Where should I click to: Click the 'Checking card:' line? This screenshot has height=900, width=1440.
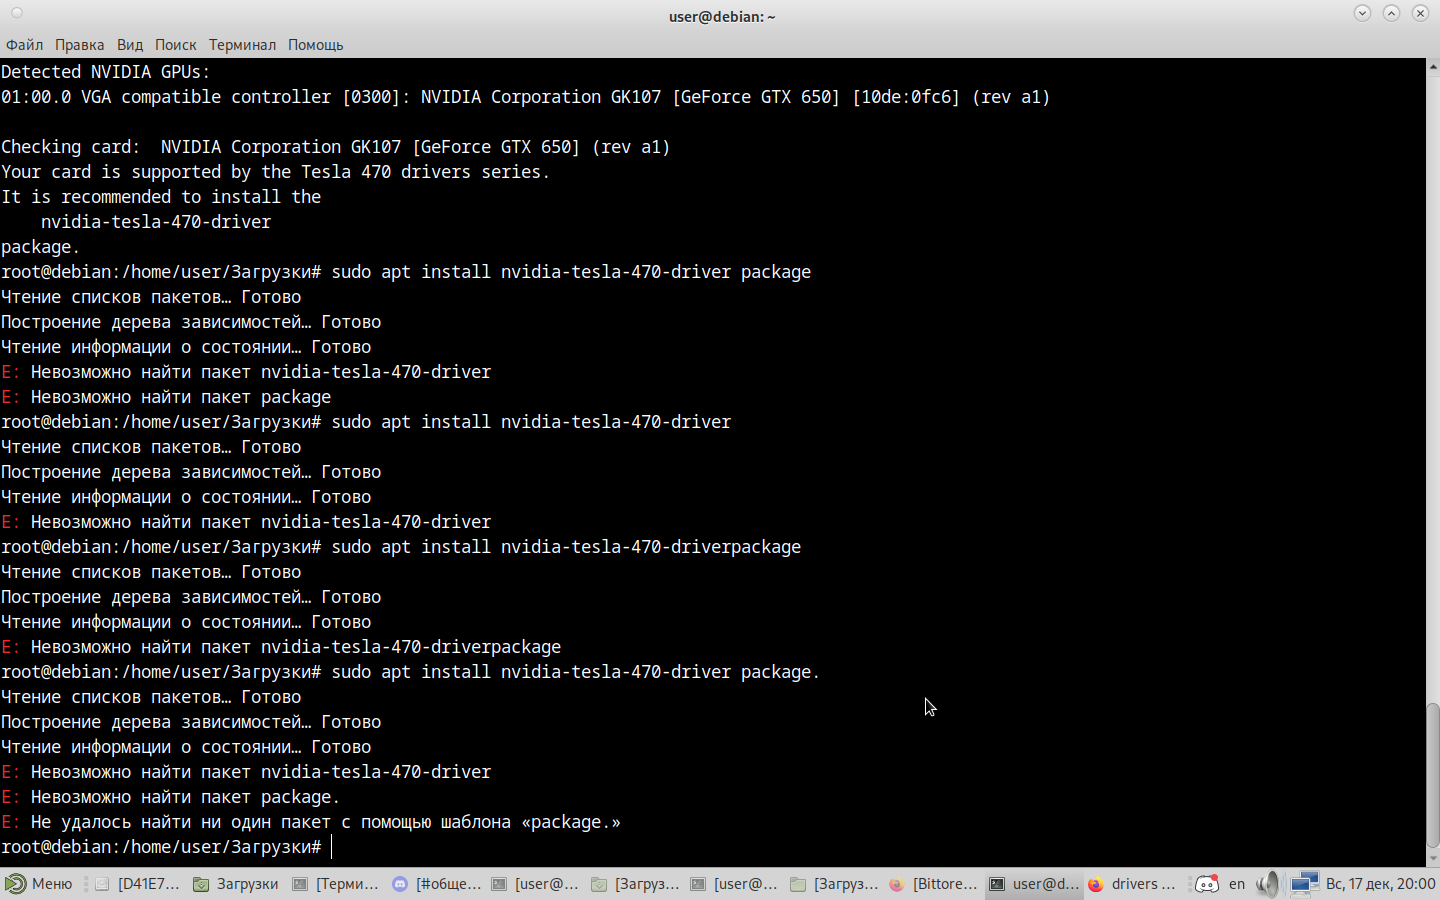click(336, 147)
